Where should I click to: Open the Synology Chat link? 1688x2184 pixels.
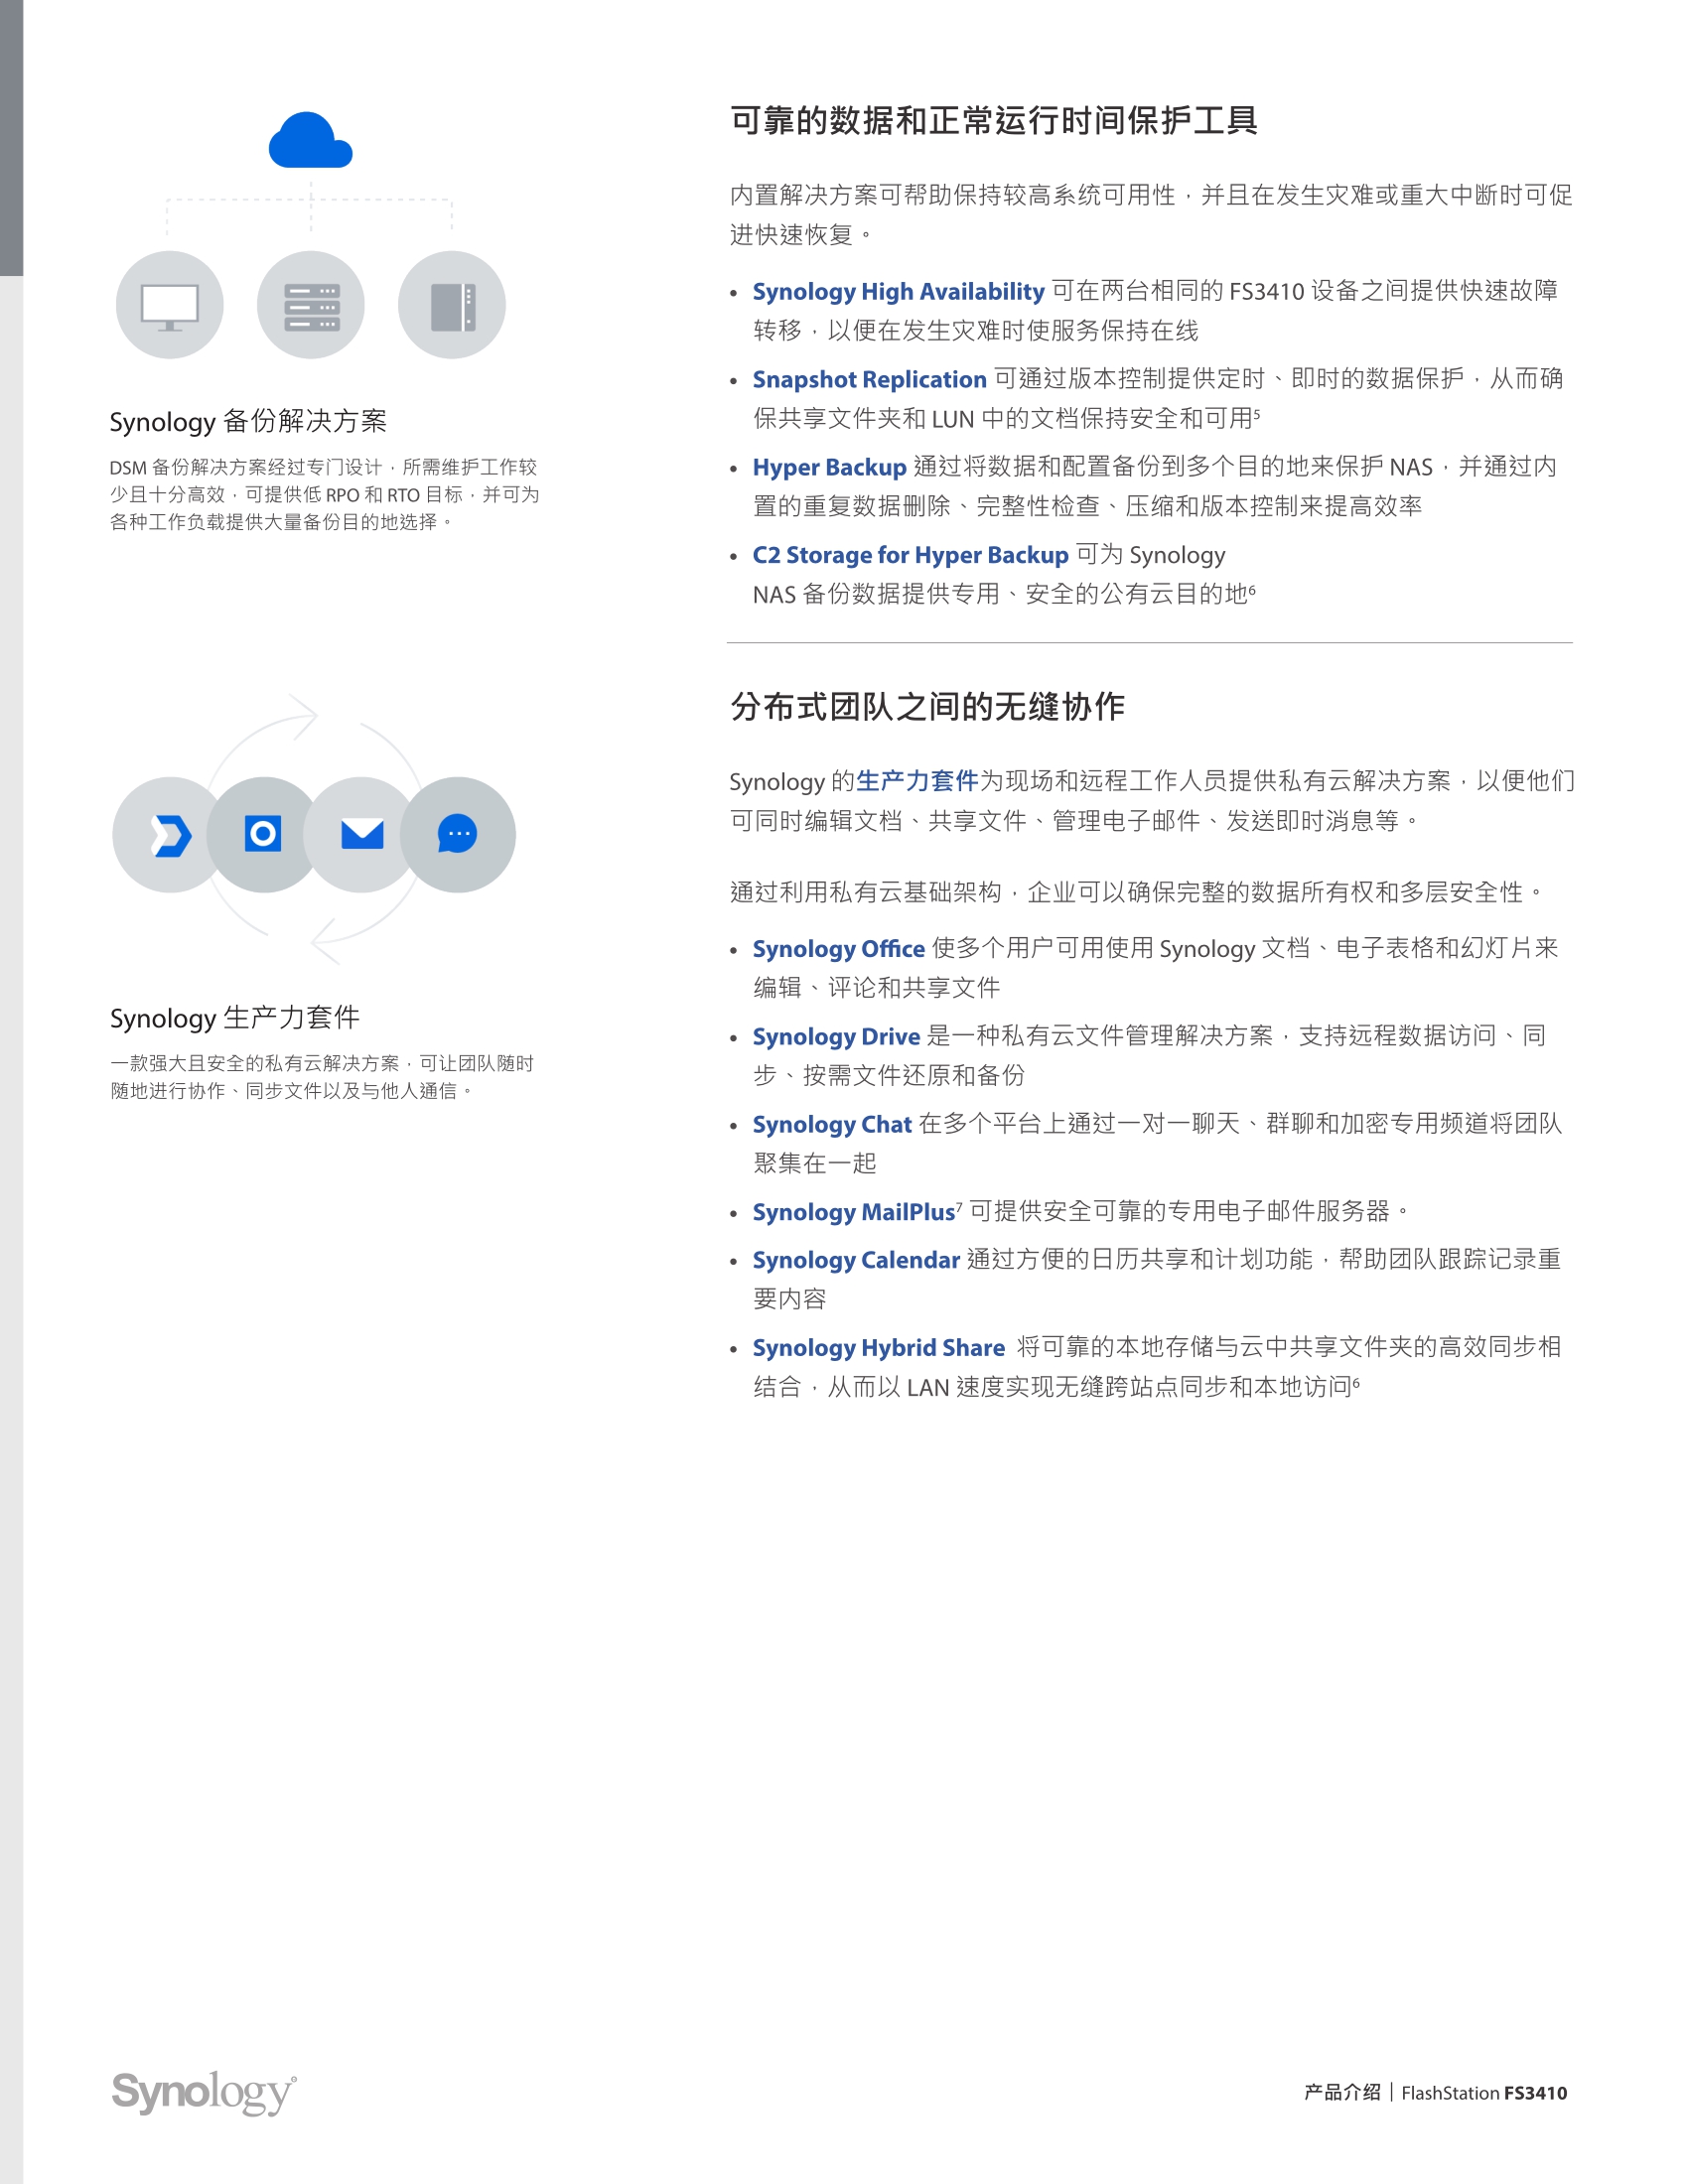(x=832, y=1125)
